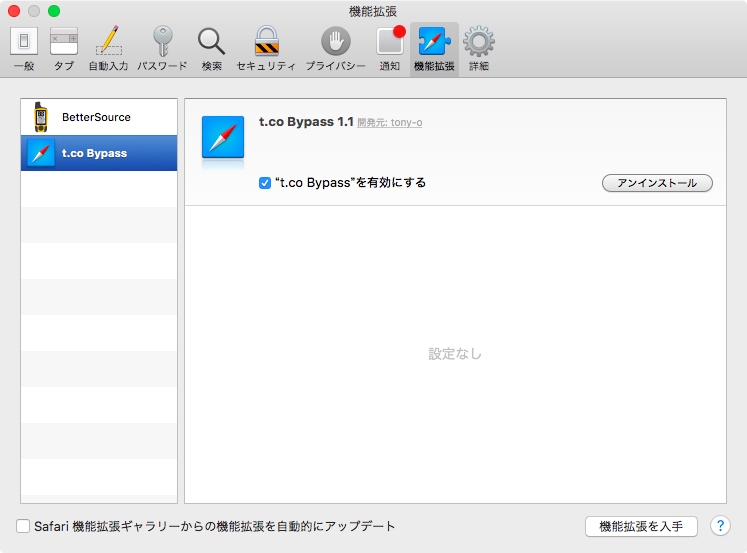747x553 pixels.
Task: Select BetterSource in the extensions list
Action: [x=98, y=117]
